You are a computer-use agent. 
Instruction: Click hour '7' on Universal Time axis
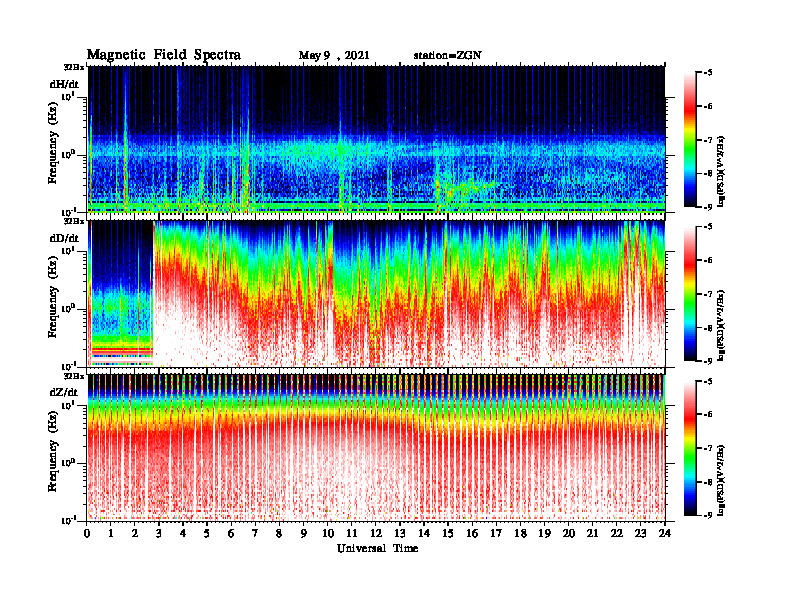tap(255, 534)
